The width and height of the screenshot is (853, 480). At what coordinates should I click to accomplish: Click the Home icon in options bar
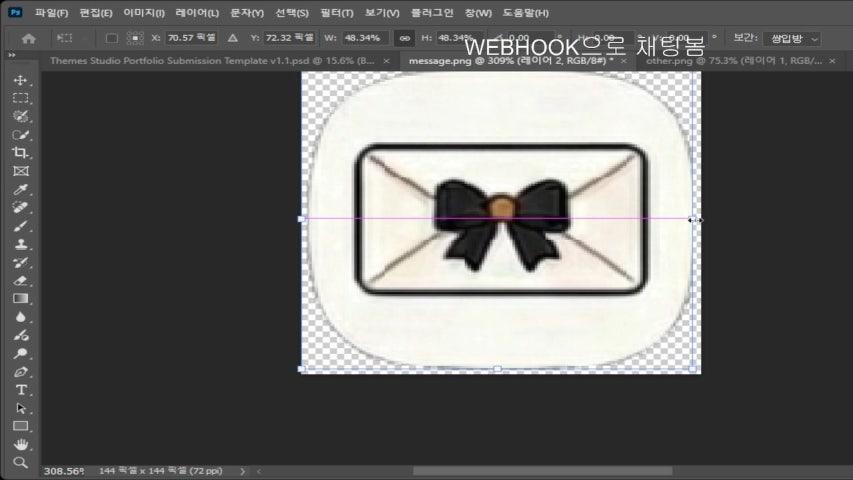pos(29,38)
